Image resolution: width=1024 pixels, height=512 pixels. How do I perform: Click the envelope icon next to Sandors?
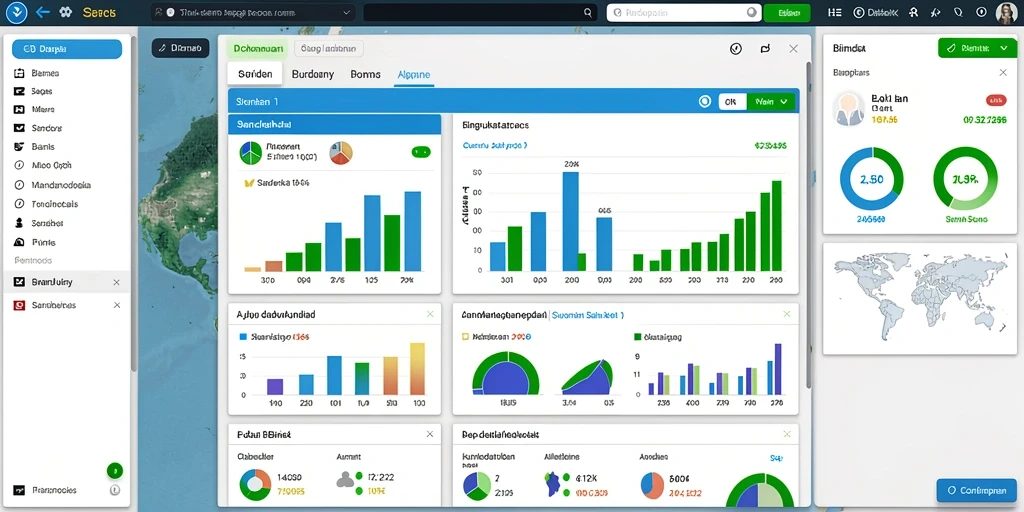pos(19,128)
